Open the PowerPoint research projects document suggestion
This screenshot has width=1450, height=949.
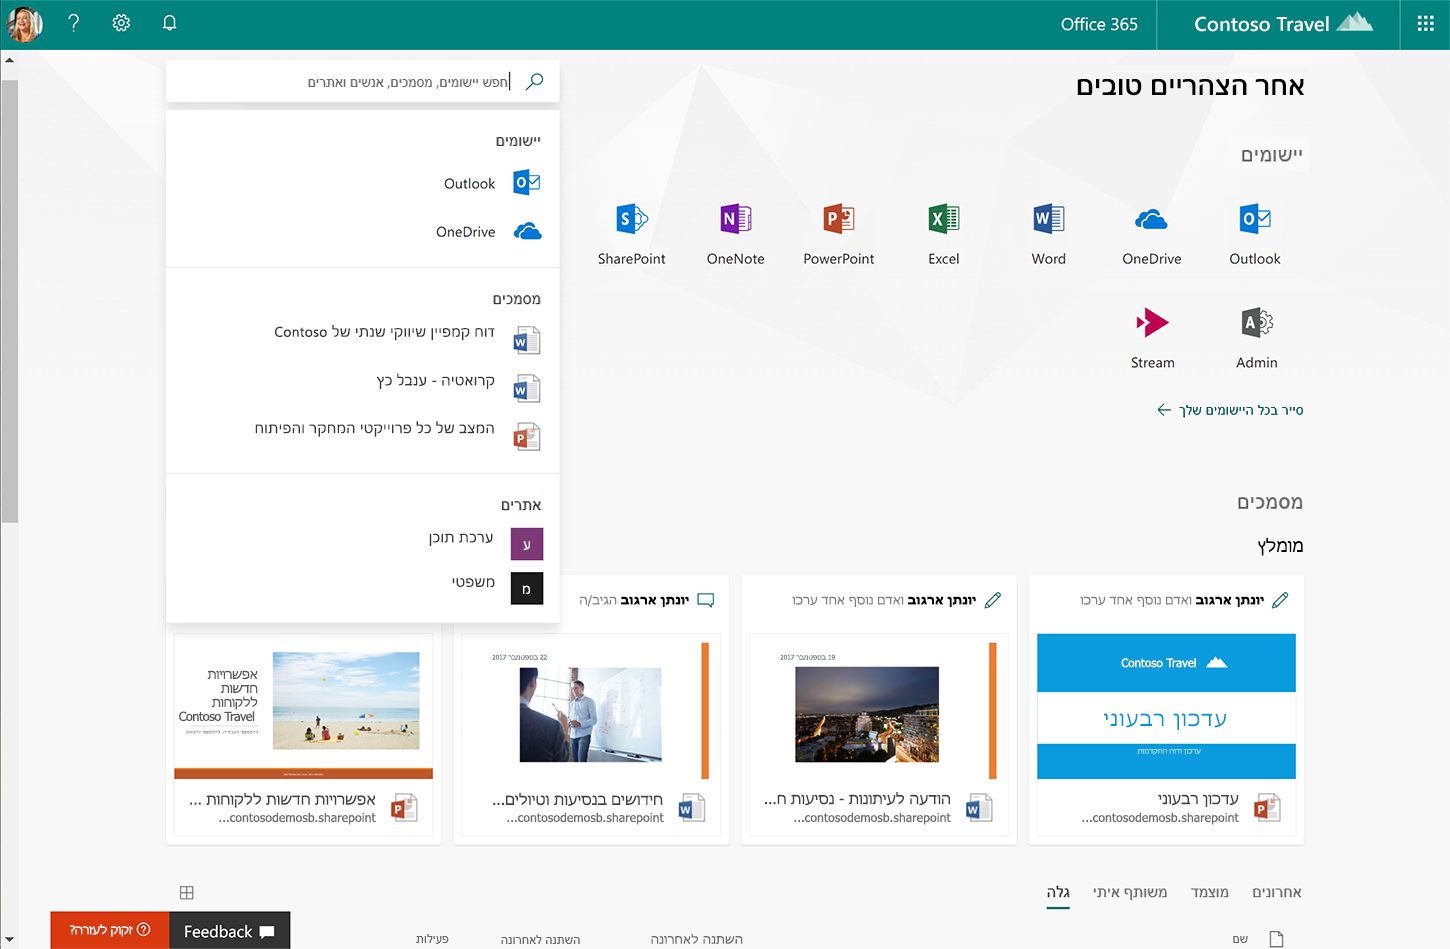(362, 435)
